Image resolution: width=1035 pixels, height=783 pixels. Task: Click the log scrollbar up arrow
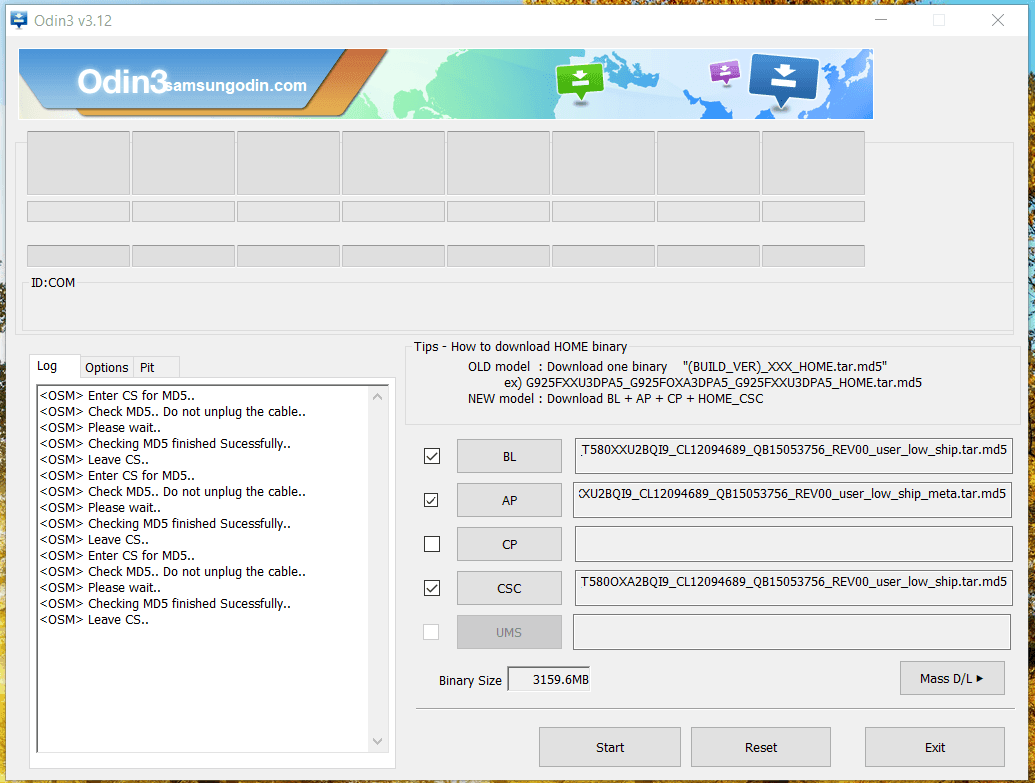(378, 397)
